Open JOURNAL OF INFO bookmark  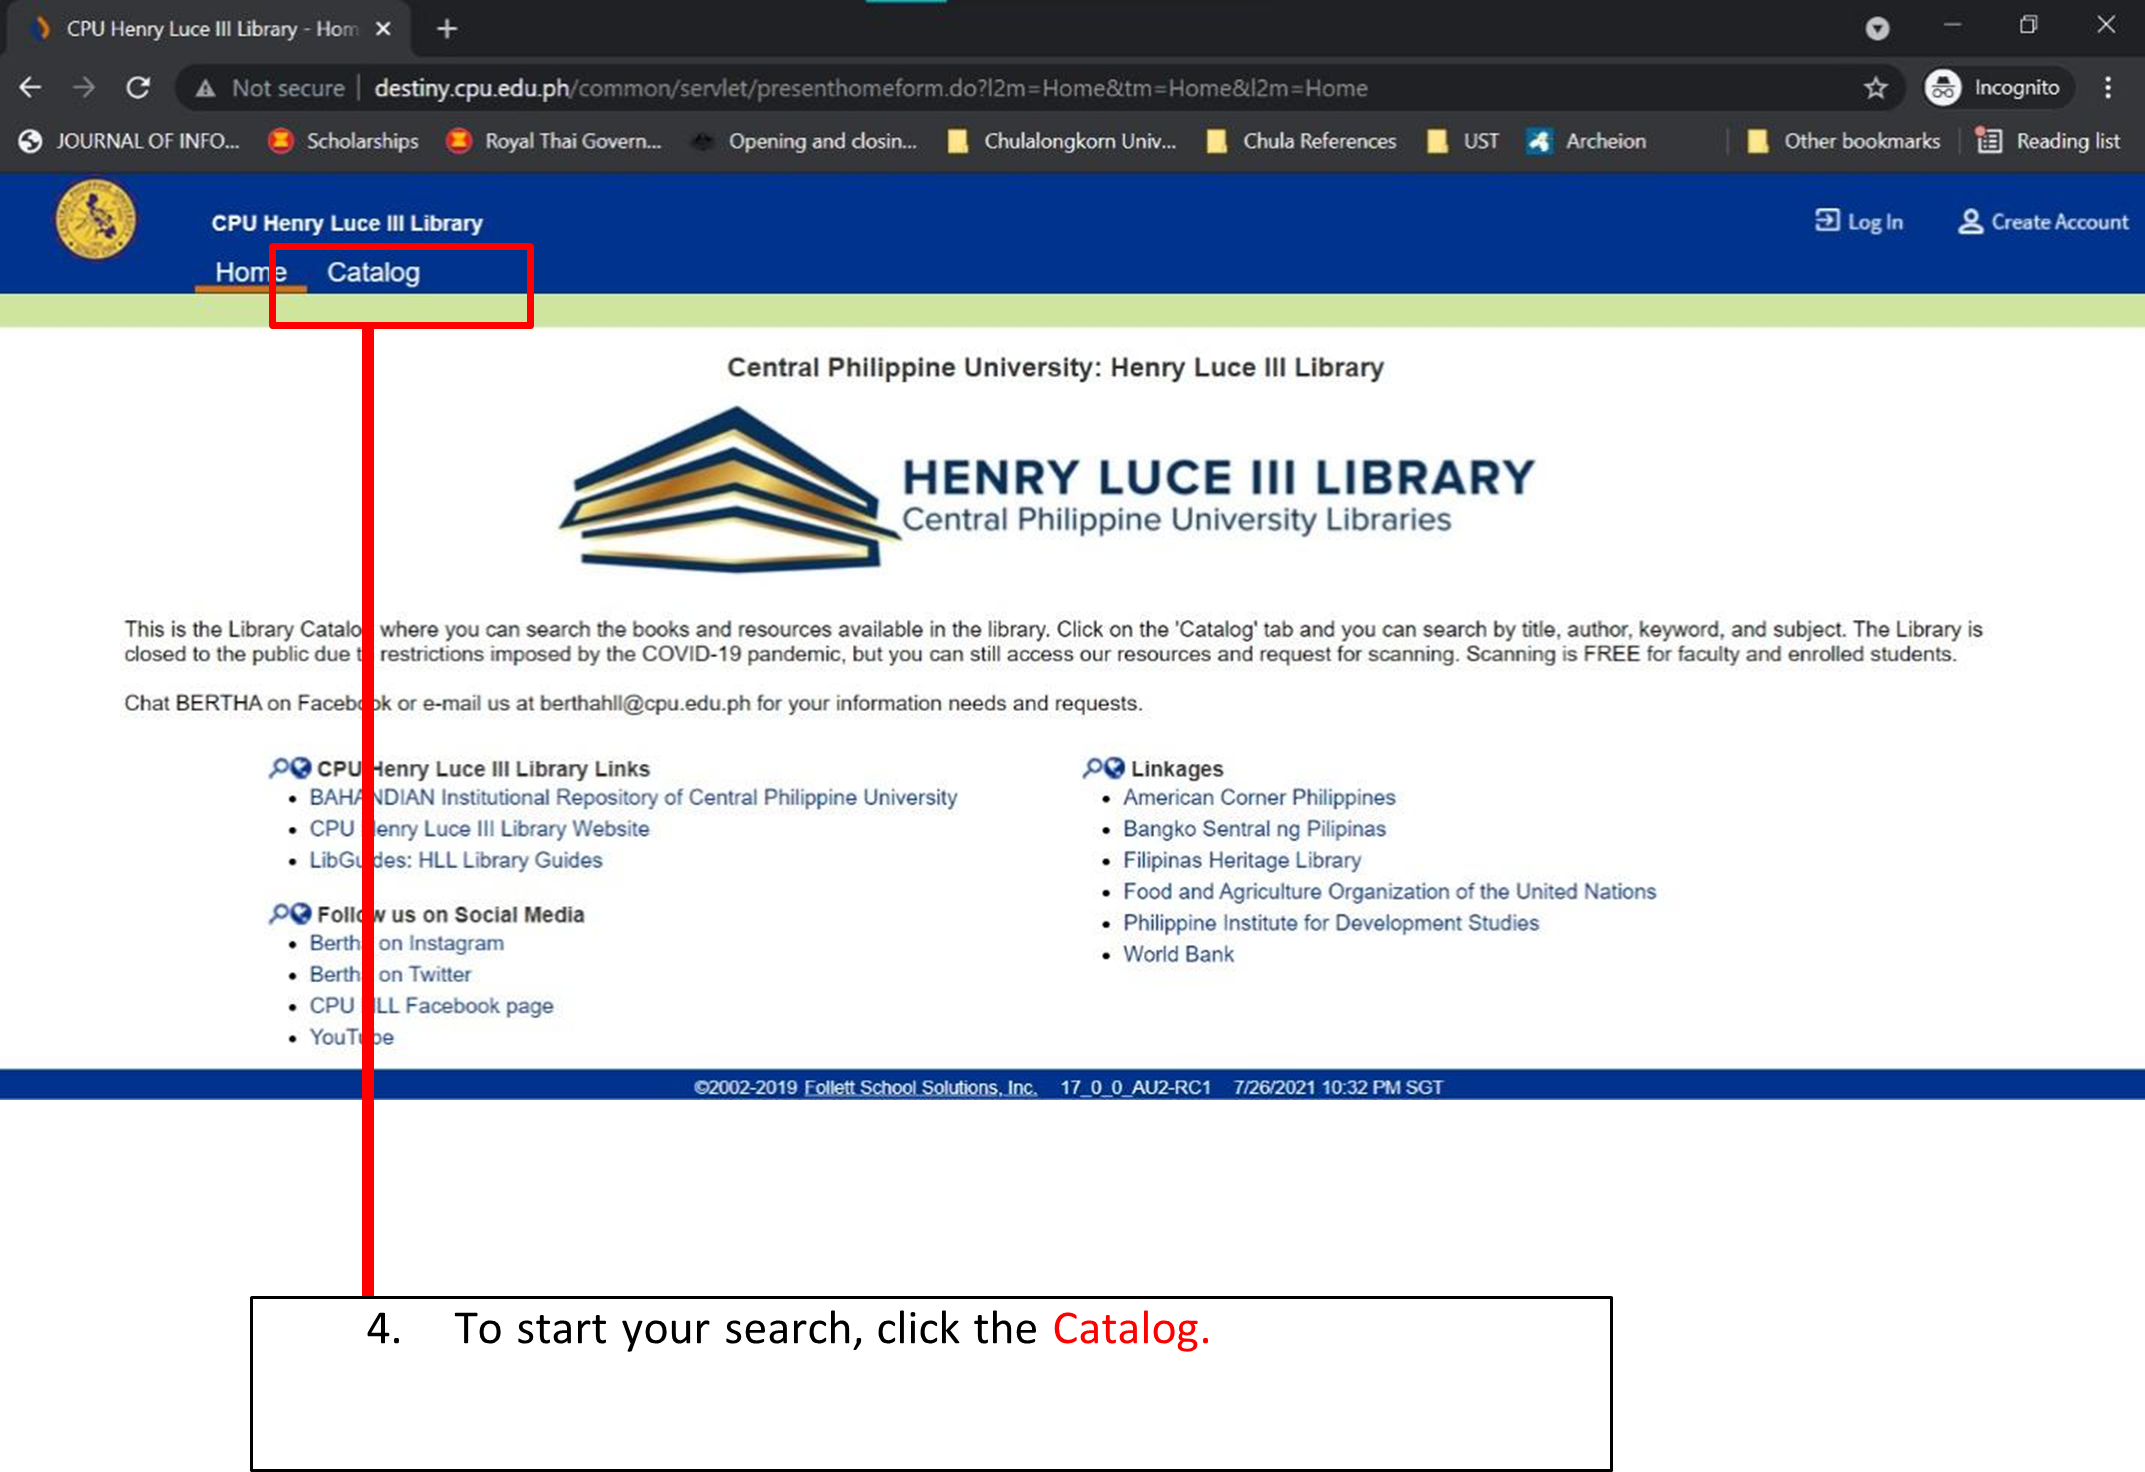(x=130, y=141)
